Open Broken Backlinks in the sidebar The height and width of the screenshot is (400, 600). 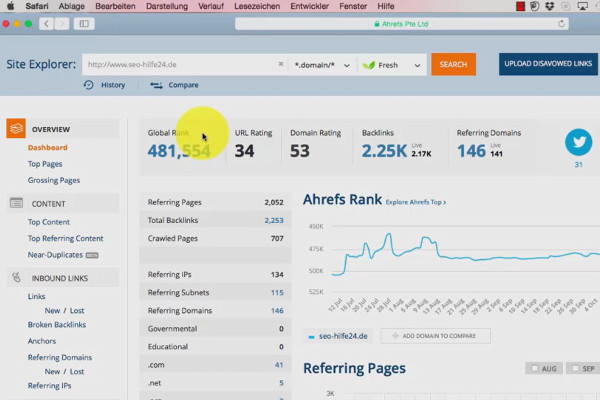57,325
